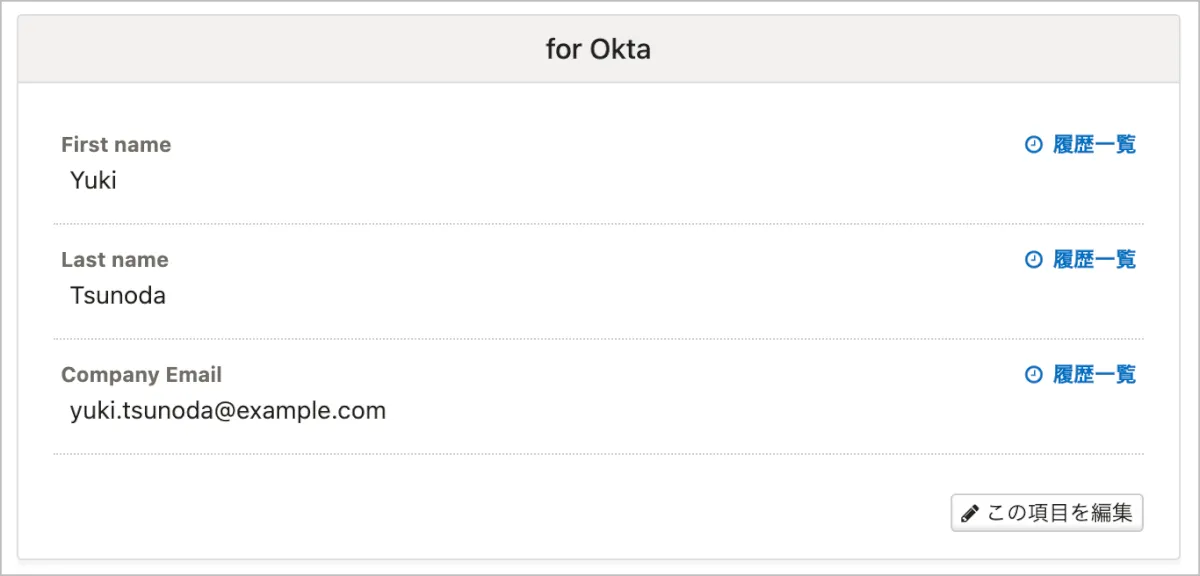Viewport: 1200px width, 576px height.
Task: Select the yuki.tsunoda@example.com email value
Action: [x=228, y=411]
